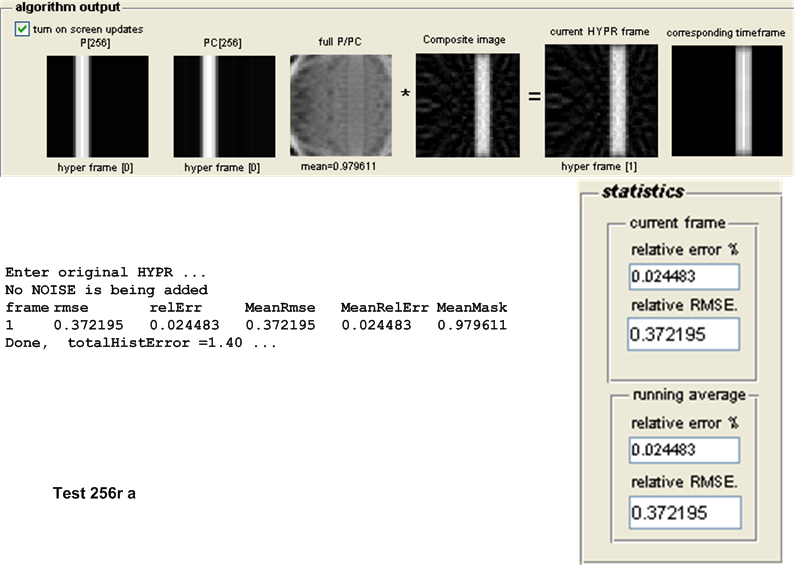The height and width of the screenshot is (565, 794).
Task: Open the corresponding timeframe image
Action: click(x=726, y=101)
